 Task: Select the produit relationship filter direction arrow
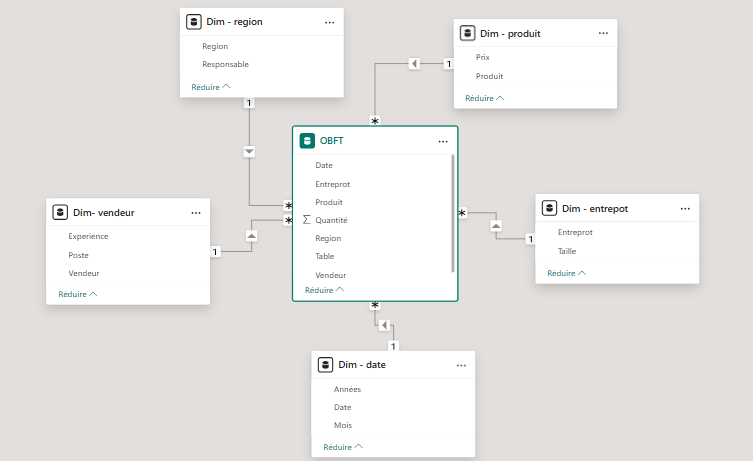414,64
